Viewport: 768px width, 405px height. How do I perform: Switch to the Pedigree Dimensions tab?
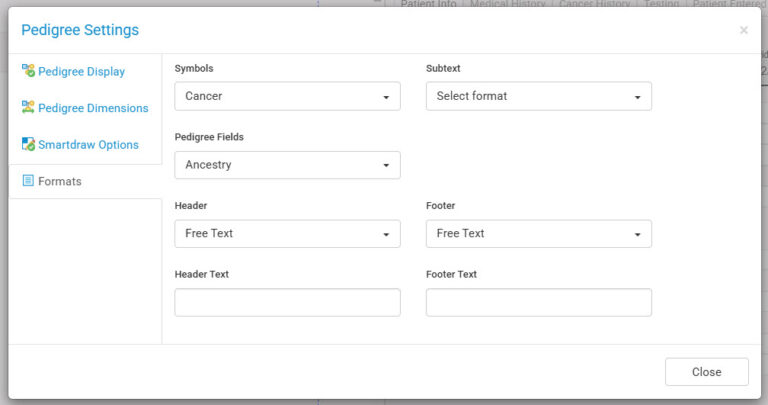[x=93, y=108]
